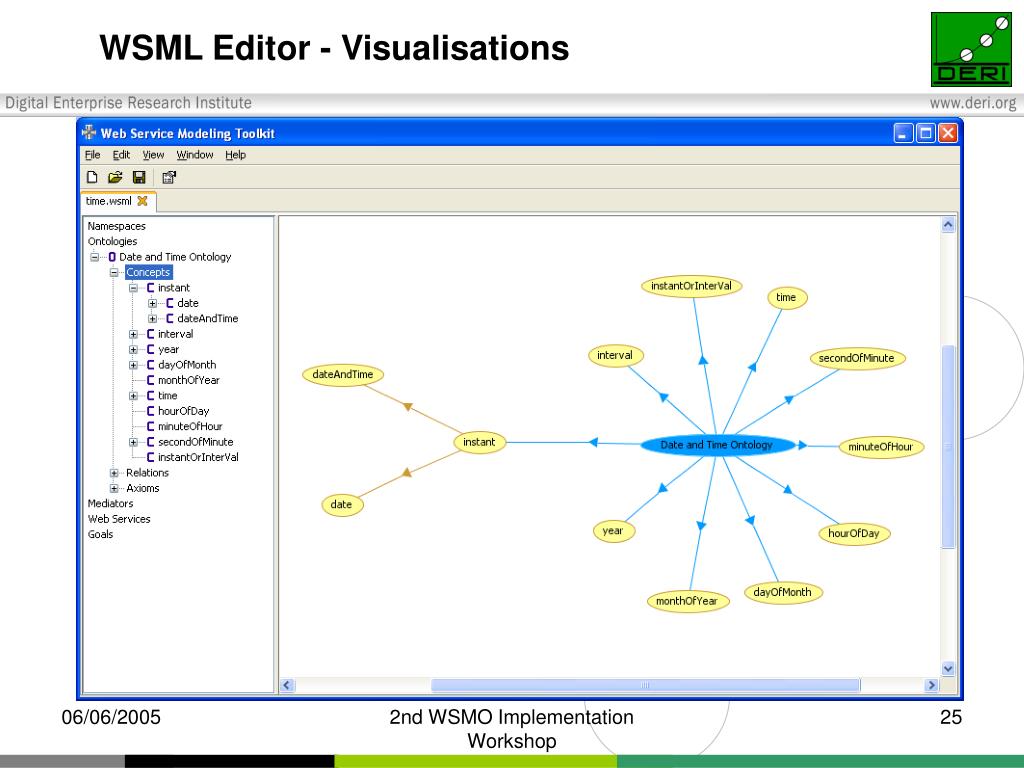The width and height of the screenshot is (1024, 768).
Task: Select Ontologies in the tree
Action: point(112,242)
